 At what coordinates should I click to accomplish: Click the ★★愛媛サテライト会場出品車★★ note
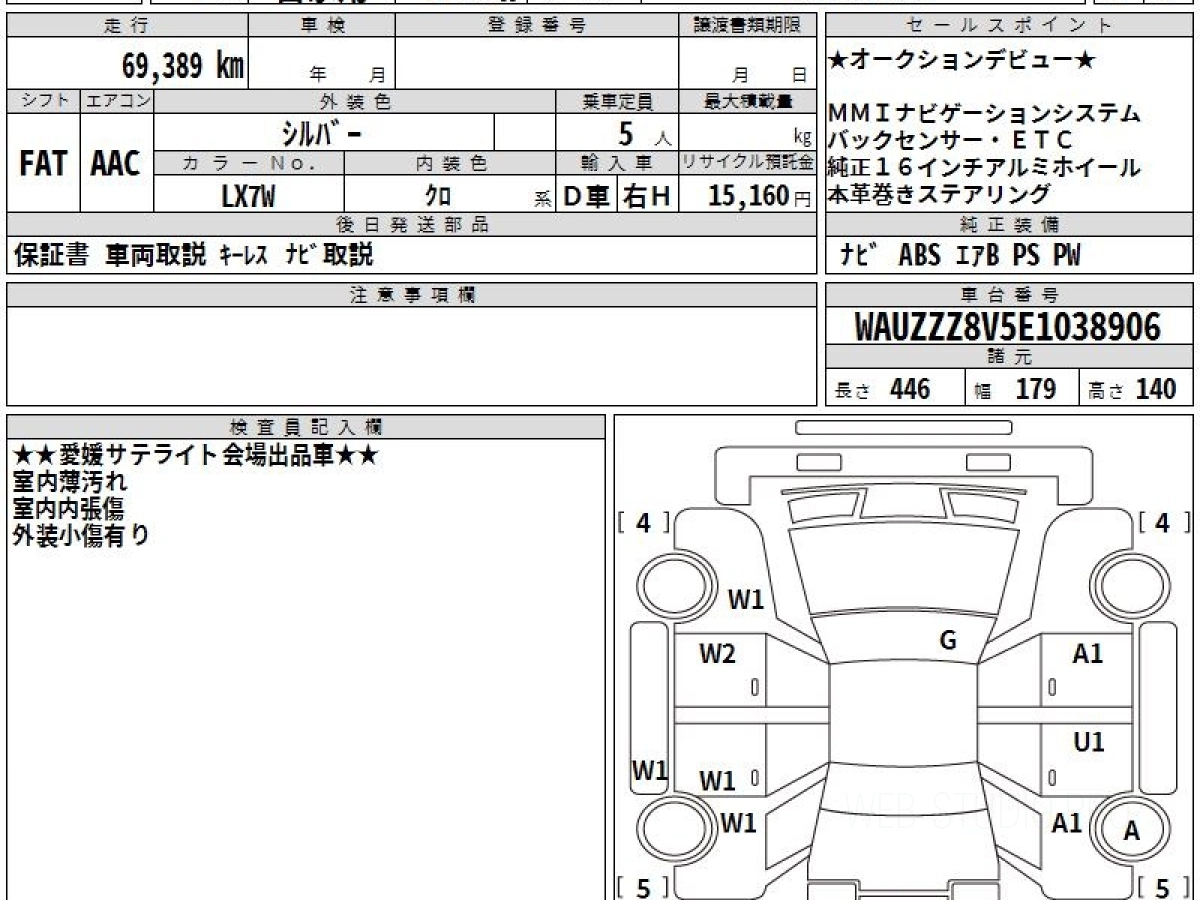[196, 456]
